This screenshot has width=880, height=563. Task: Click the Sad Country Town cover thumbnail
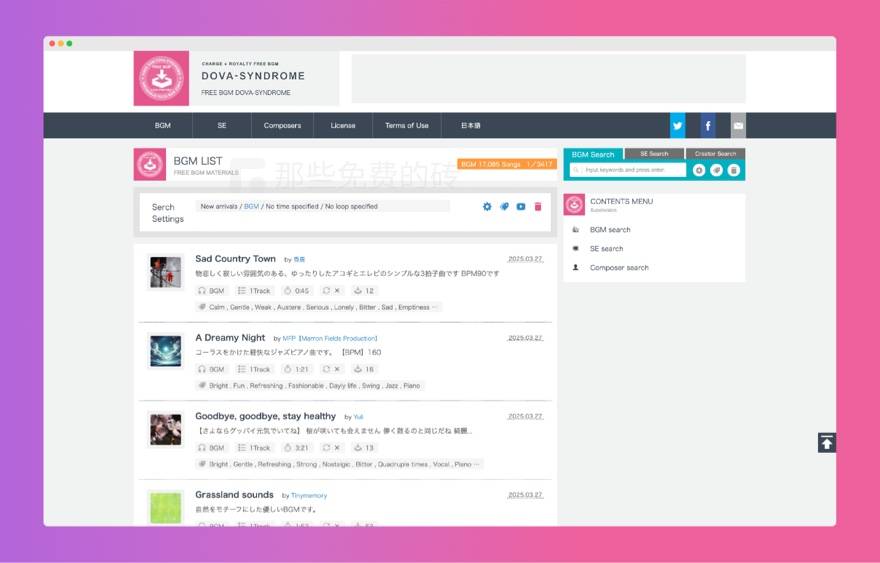[166, 272]
